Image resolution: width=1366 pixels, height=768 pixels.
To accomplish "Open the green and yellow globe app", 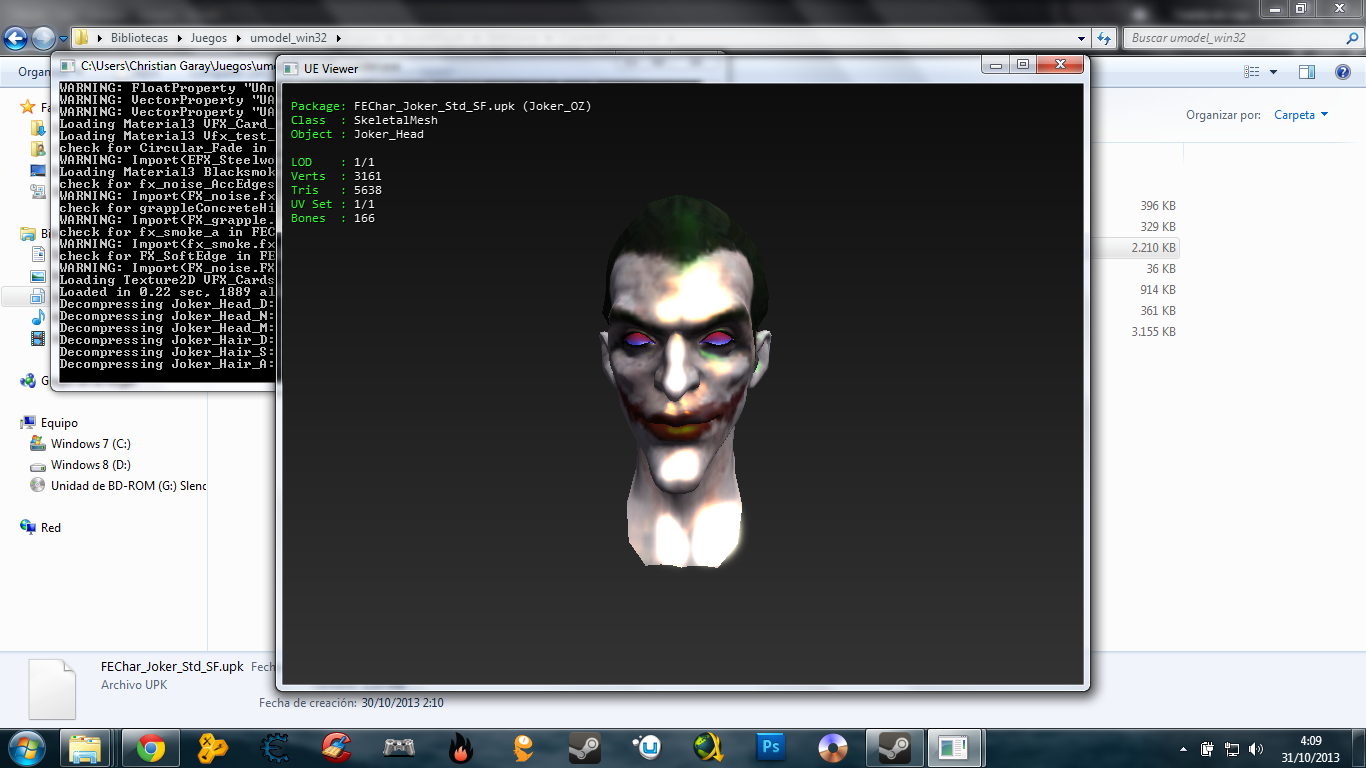I will coord(709,748).
